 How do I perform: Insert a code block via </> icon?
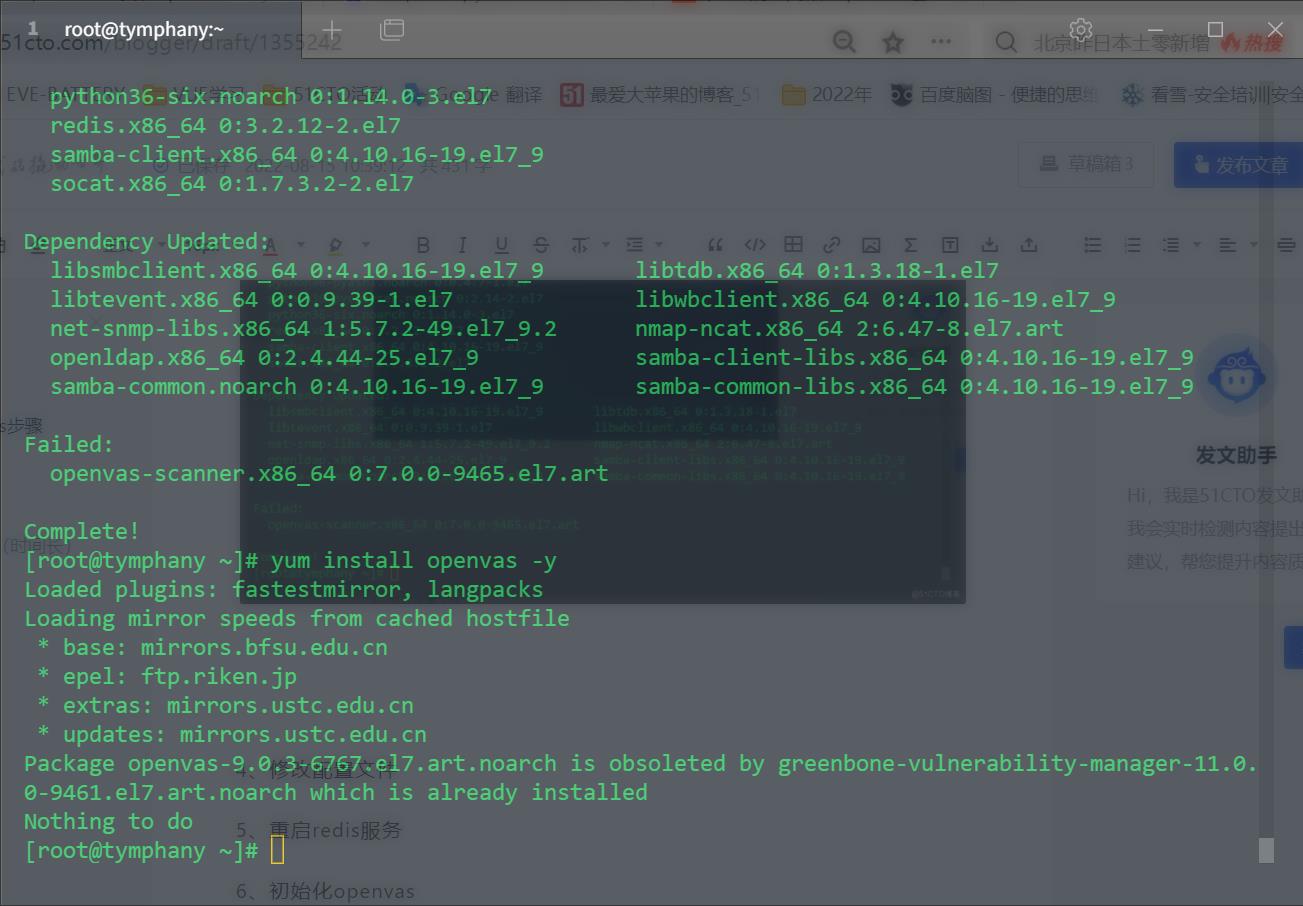755,245
